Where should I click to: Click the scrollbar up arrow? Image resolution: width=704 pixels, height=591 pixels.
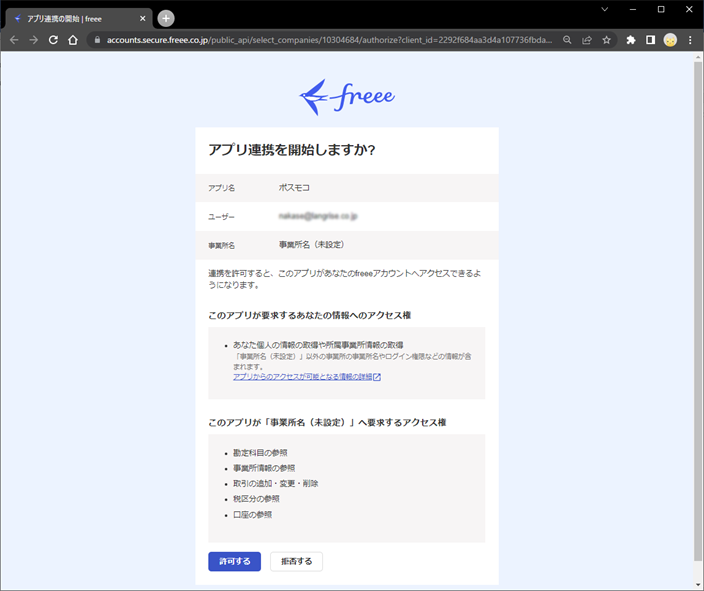(x=698, y=57)
